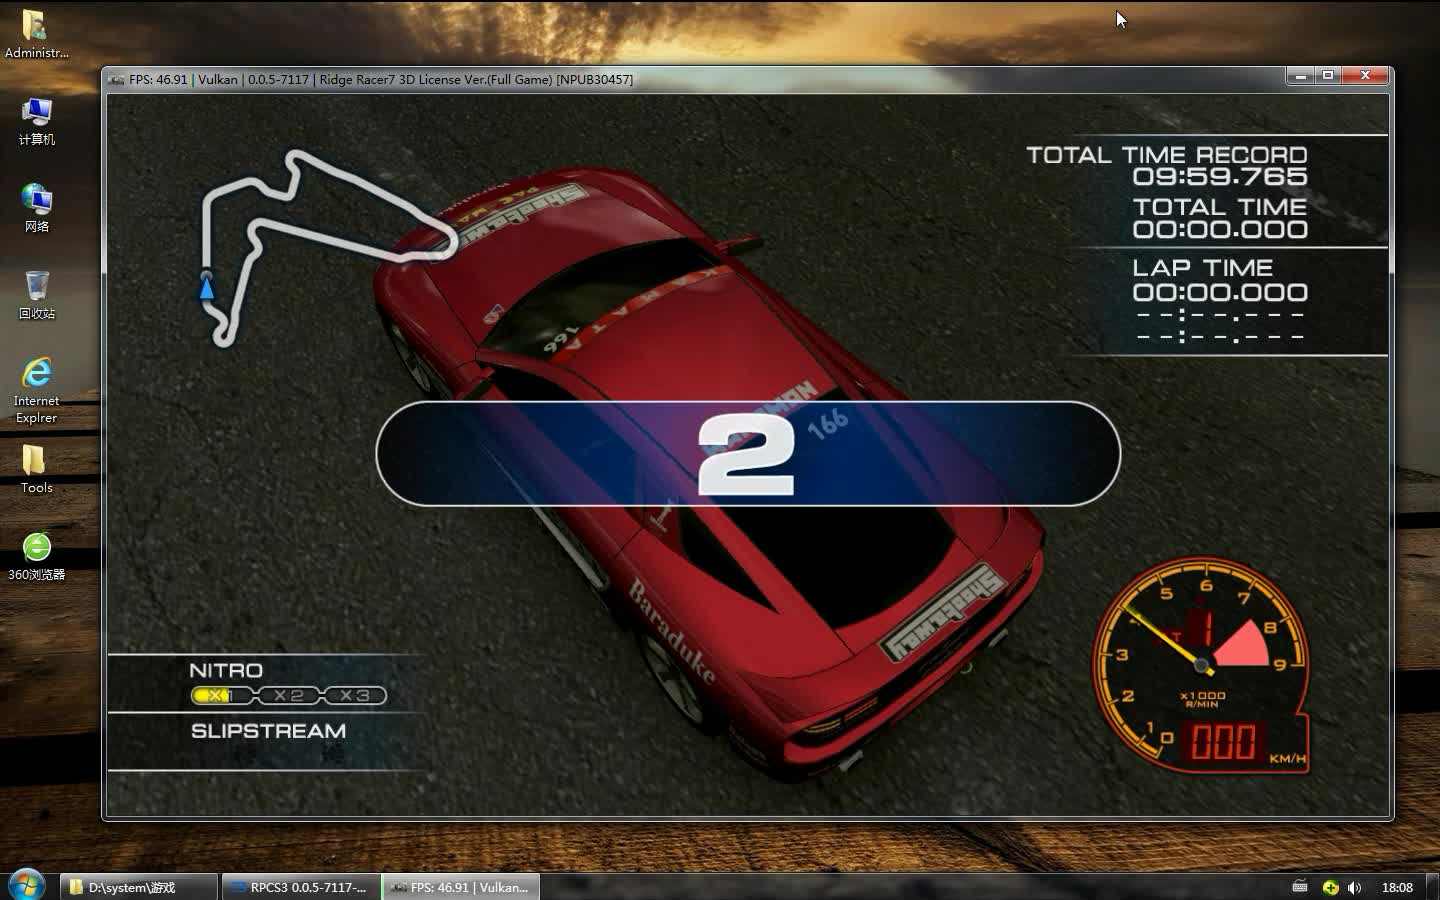Click the blue player marker on track map

click(x=206, y=288)
